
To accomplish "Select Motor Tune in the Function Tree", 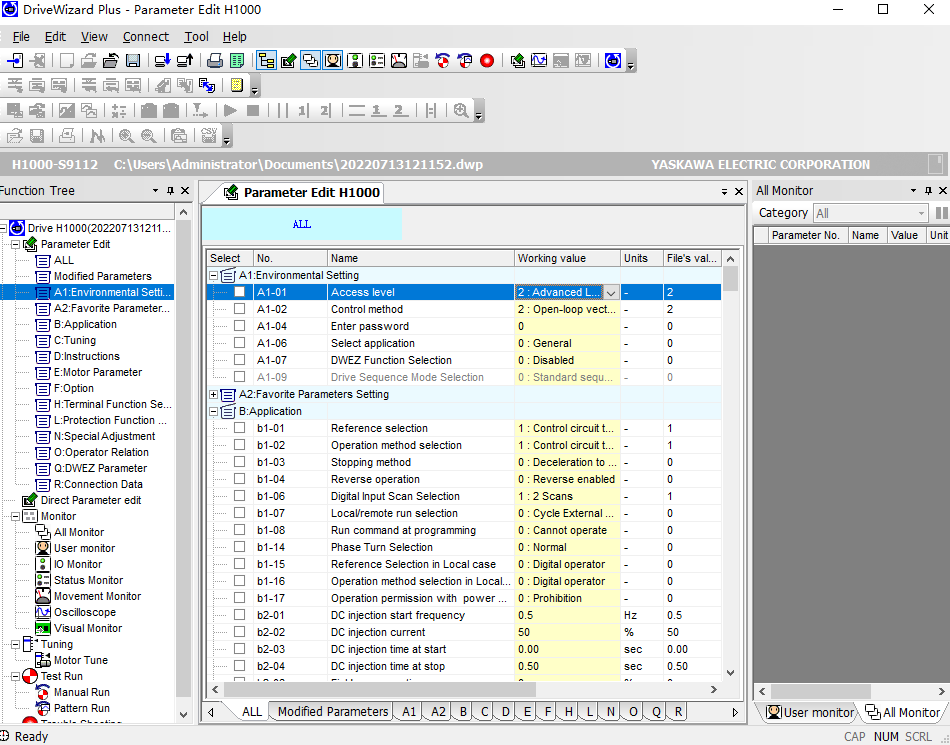I will [81, 660].
